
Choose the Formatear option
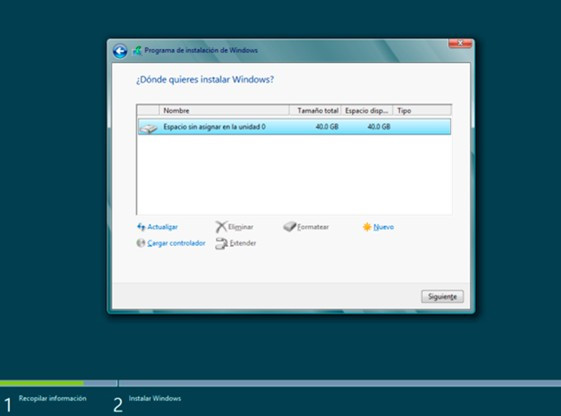[313, 227]
